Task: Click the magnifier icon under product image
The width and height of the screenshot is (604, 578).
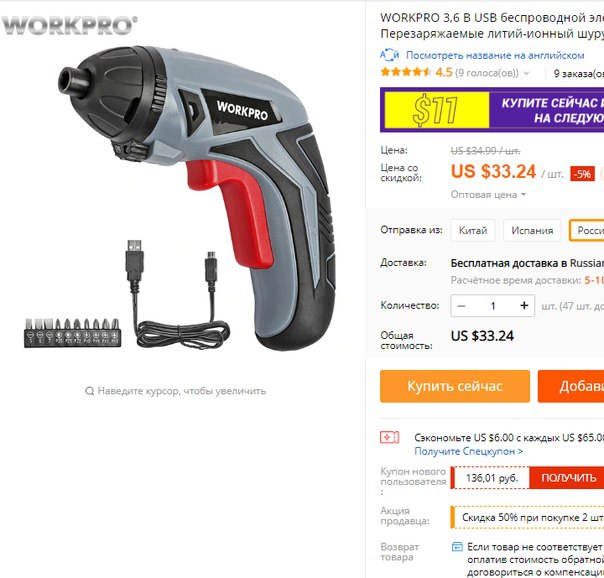Action: click(89, 391)
